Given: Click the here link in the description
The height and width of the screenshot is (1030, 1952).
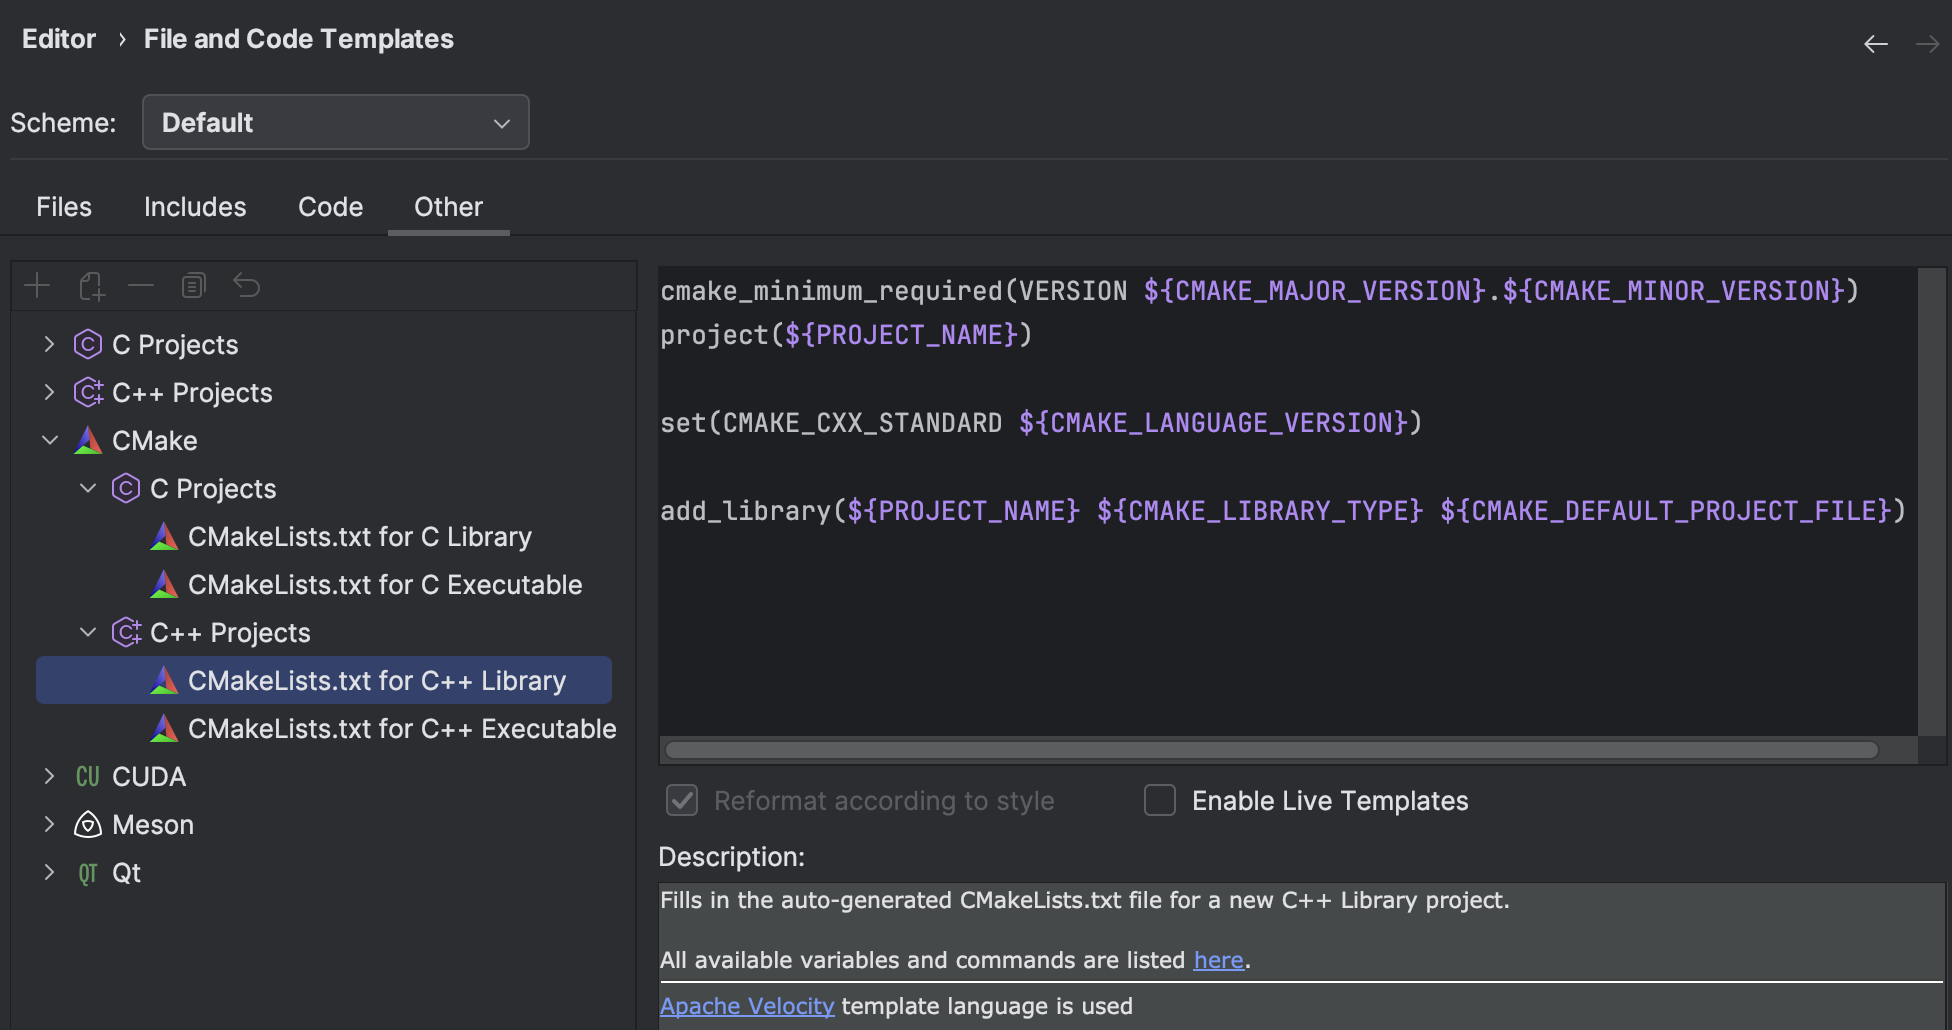Looking at the screenshot, I should pyautogui.click(x=1218, y=959).
